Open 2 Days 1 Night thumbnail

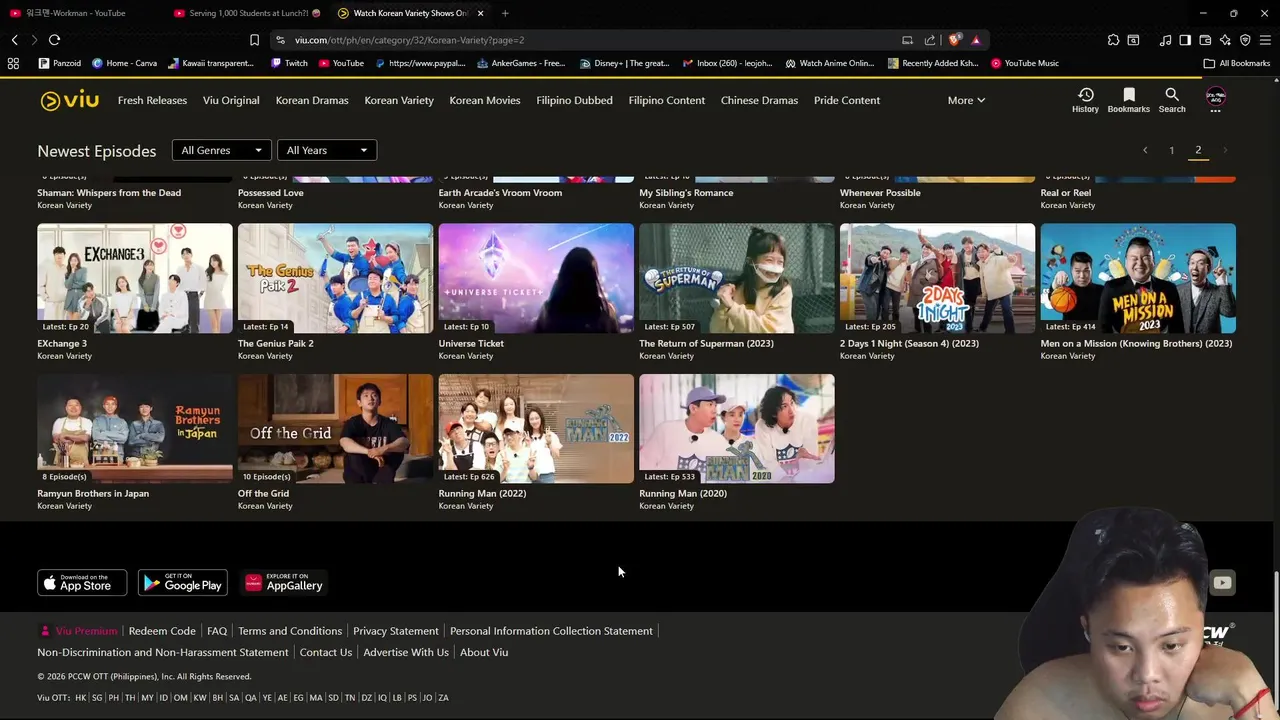pyautogui.click(x=937, y=278)
